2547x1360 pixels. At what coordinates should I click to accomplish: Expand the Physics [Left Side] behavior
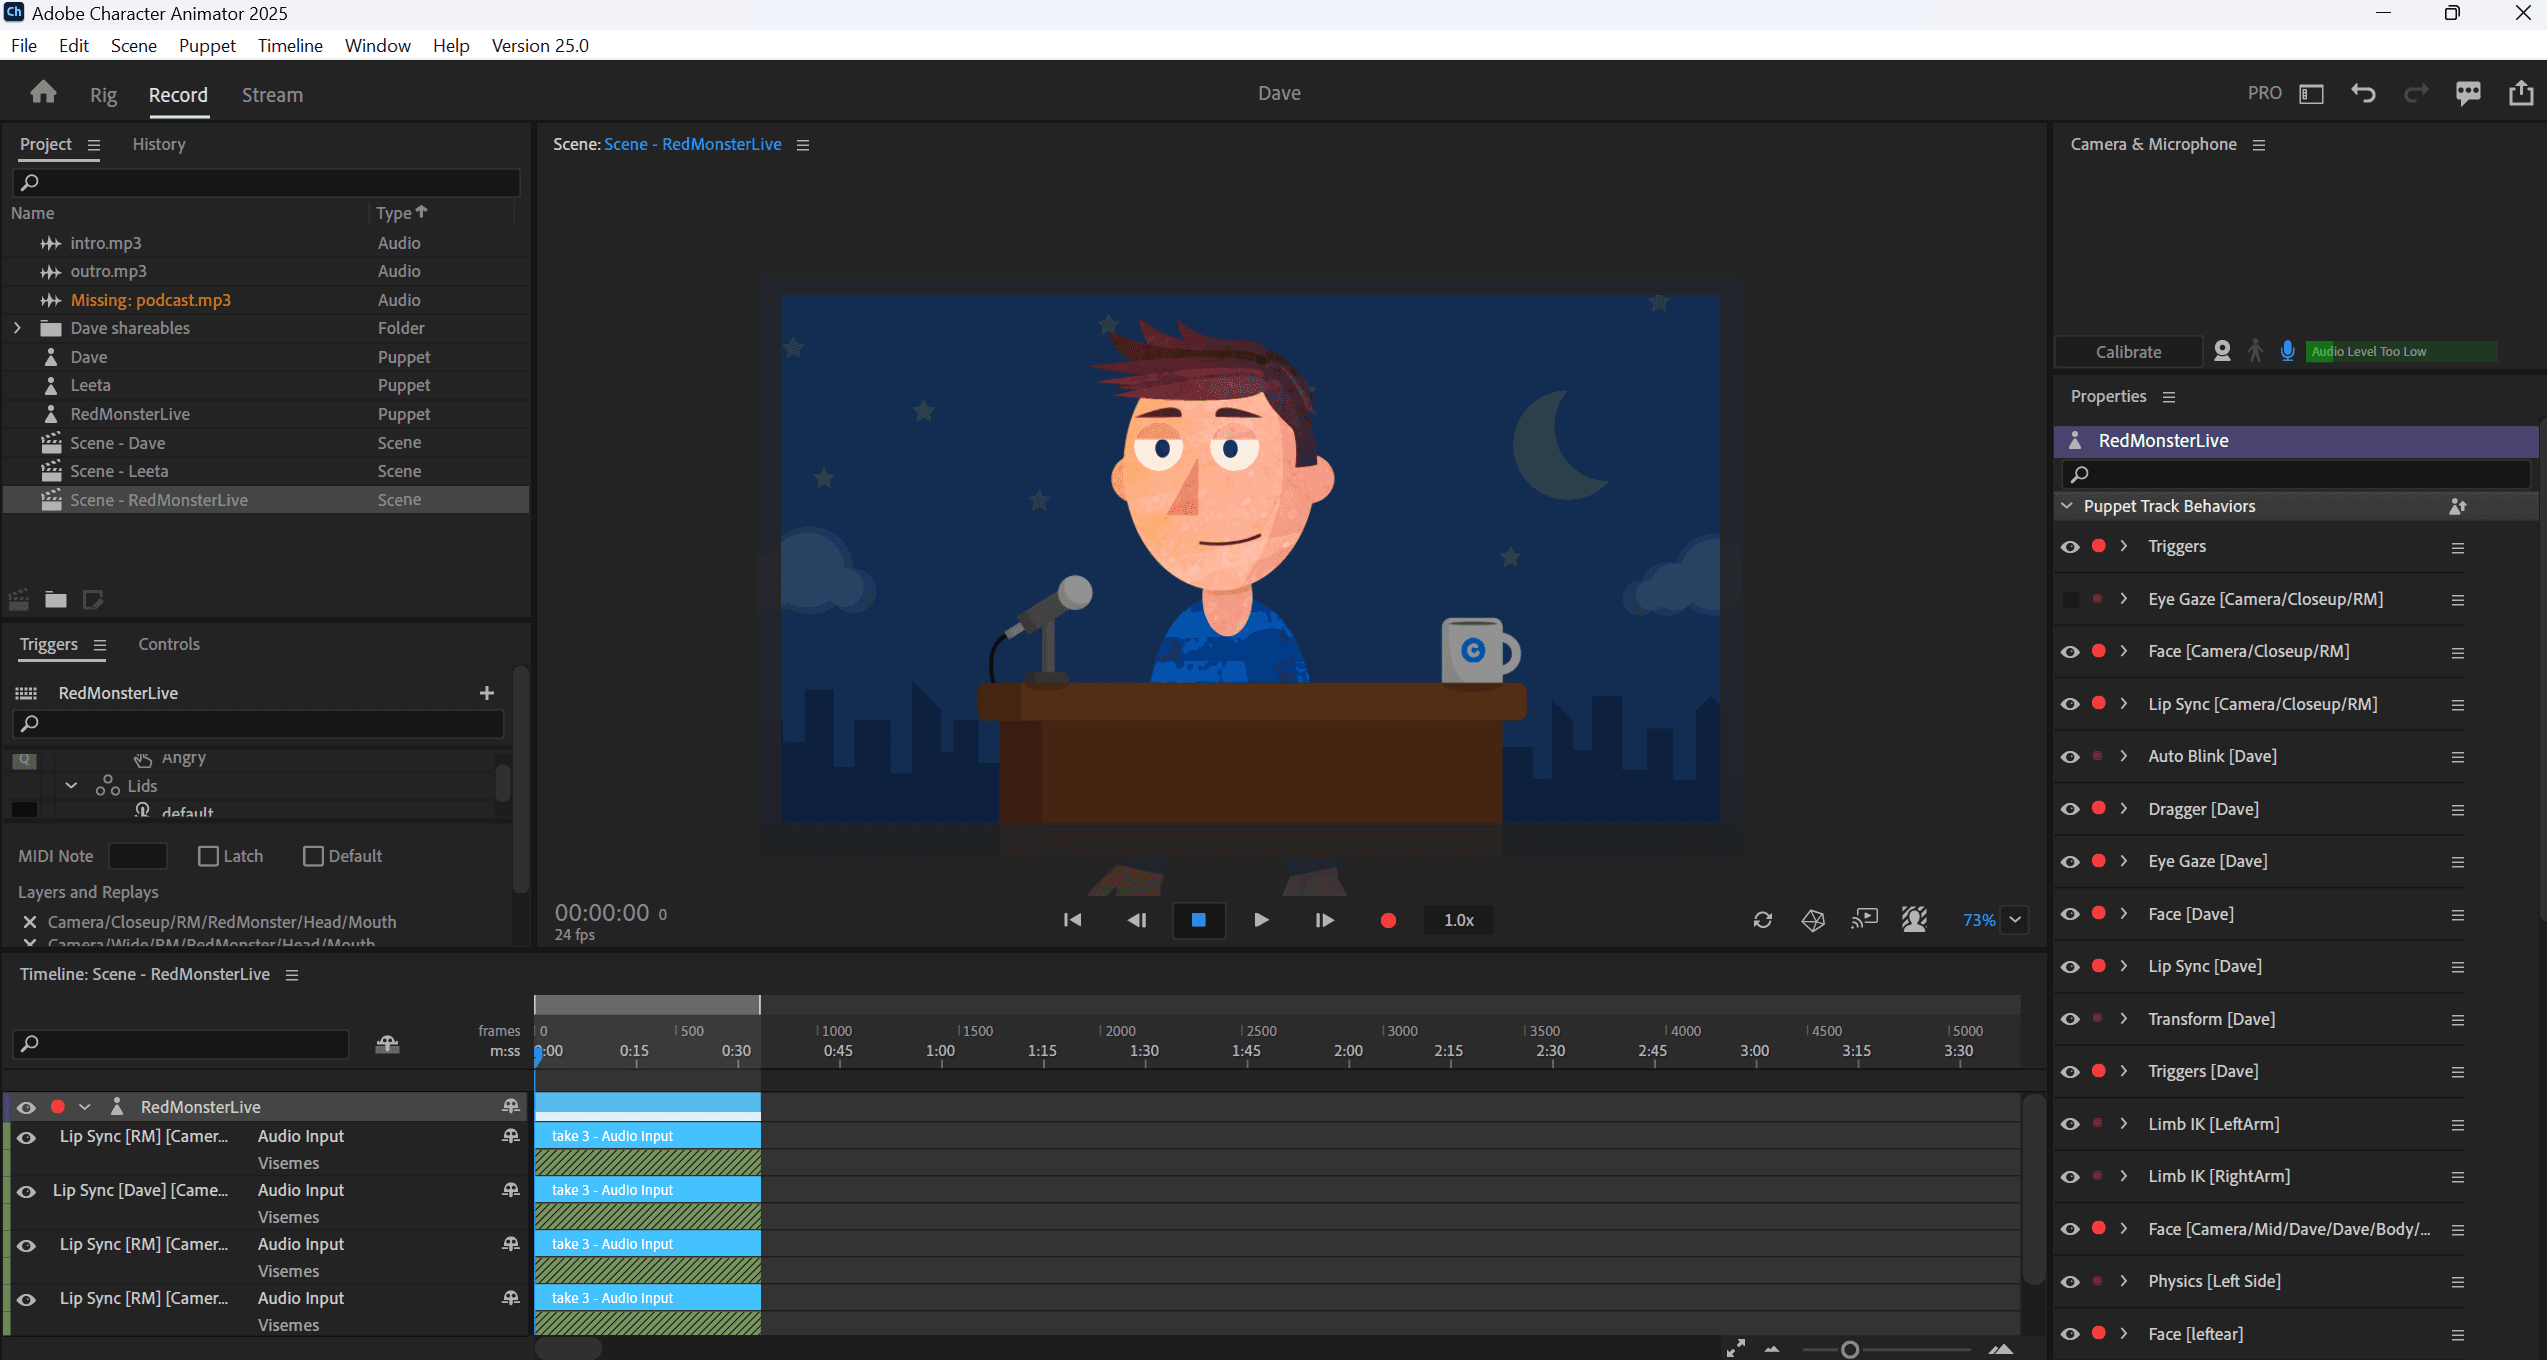pos(2124,1281)
